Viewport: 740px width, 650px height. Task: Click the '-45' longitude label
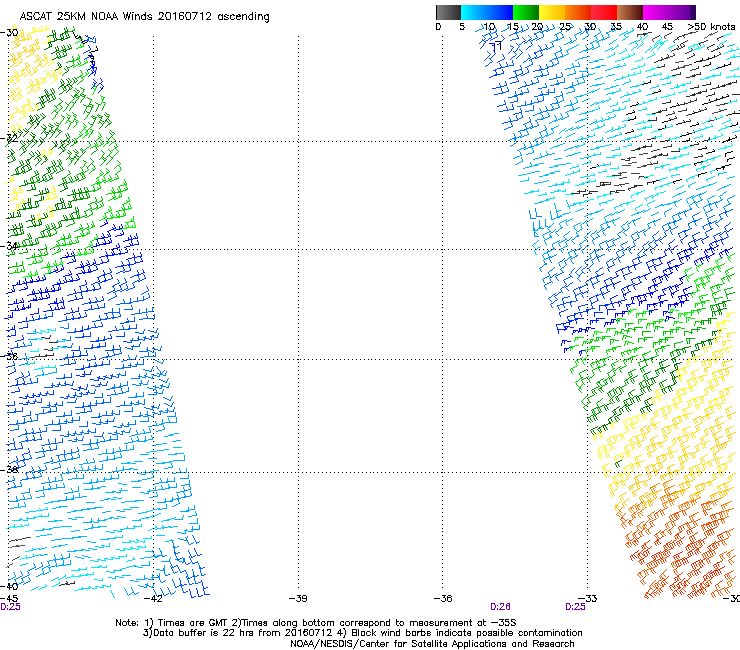[x=9, y=598]
